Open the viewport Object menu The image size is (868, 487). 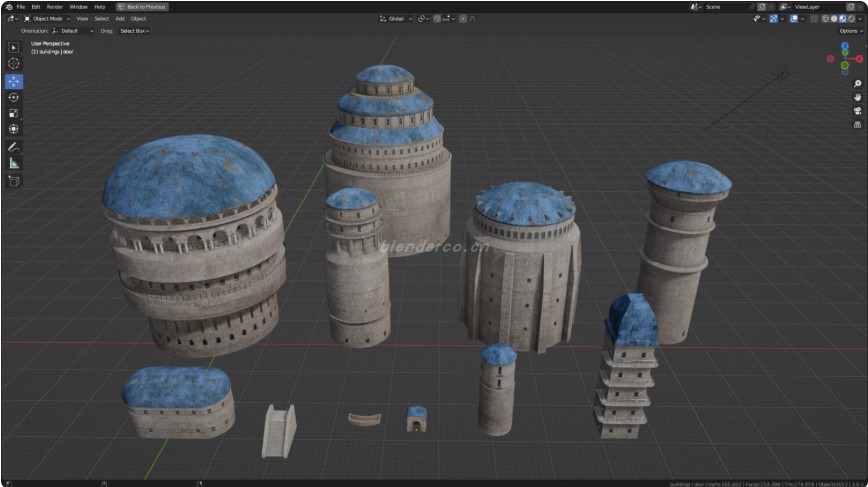(x=138, y=19)
